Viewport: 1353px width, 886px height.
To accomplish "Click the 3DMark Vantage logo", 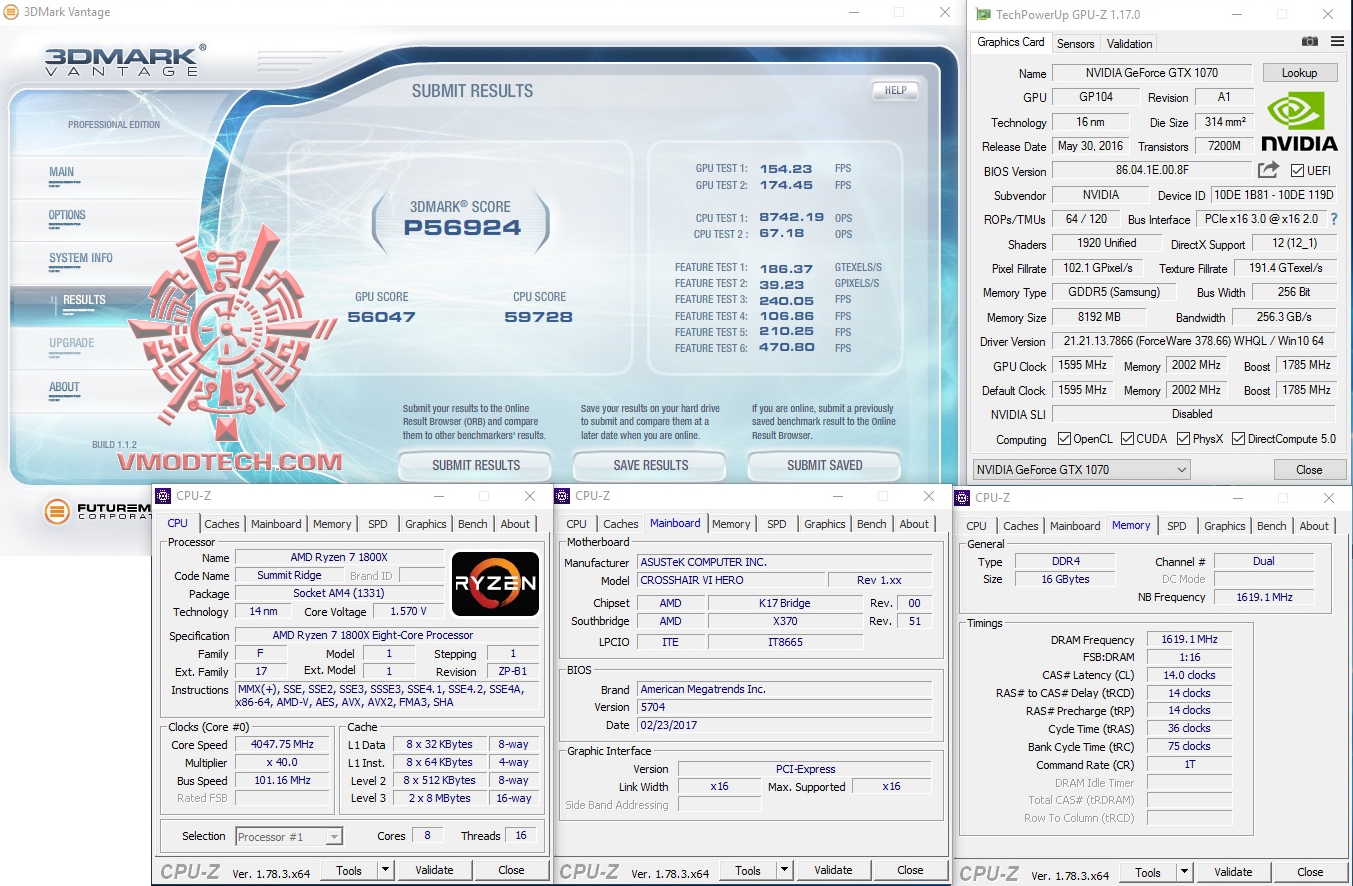I will 120,58.
